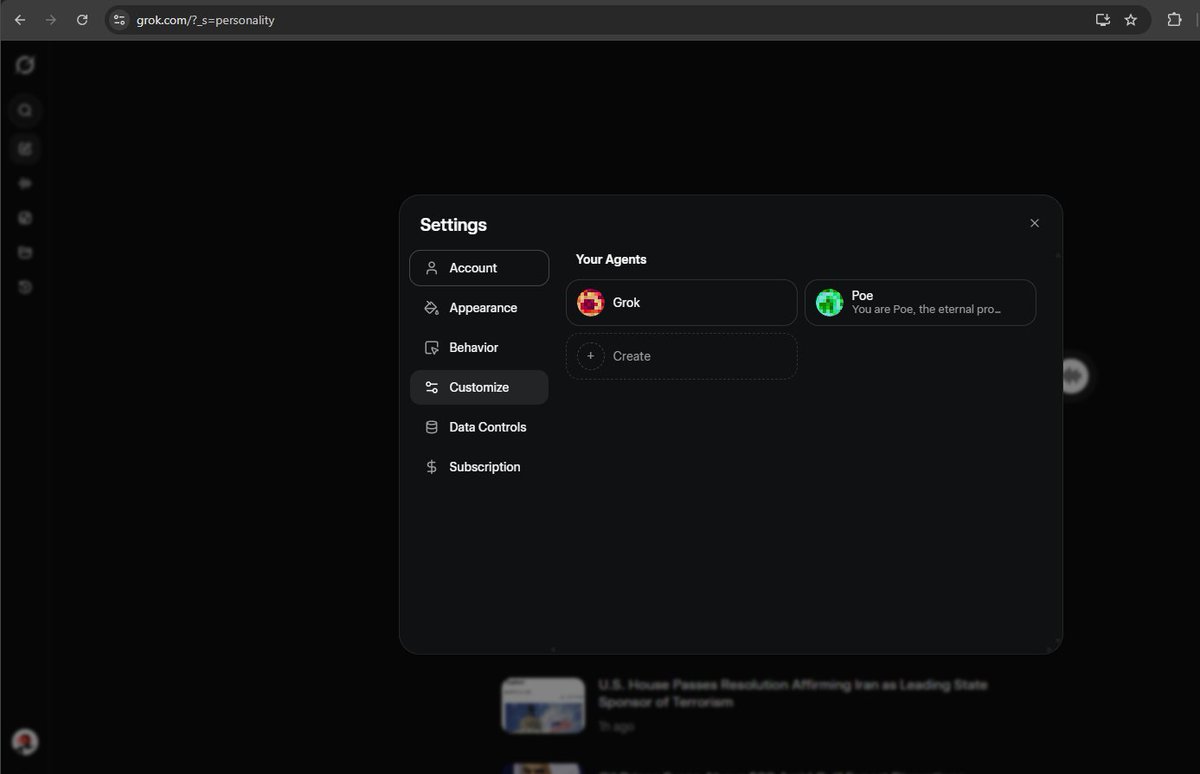Viewport: 1200px width, 774px height.
Task: Open the Account settings section
Action: click(x=479, y=268)
